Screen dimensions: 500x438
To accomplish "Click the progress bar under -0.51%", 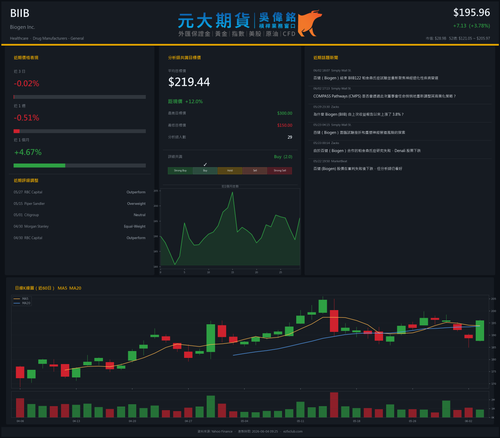I will point(80,131).
